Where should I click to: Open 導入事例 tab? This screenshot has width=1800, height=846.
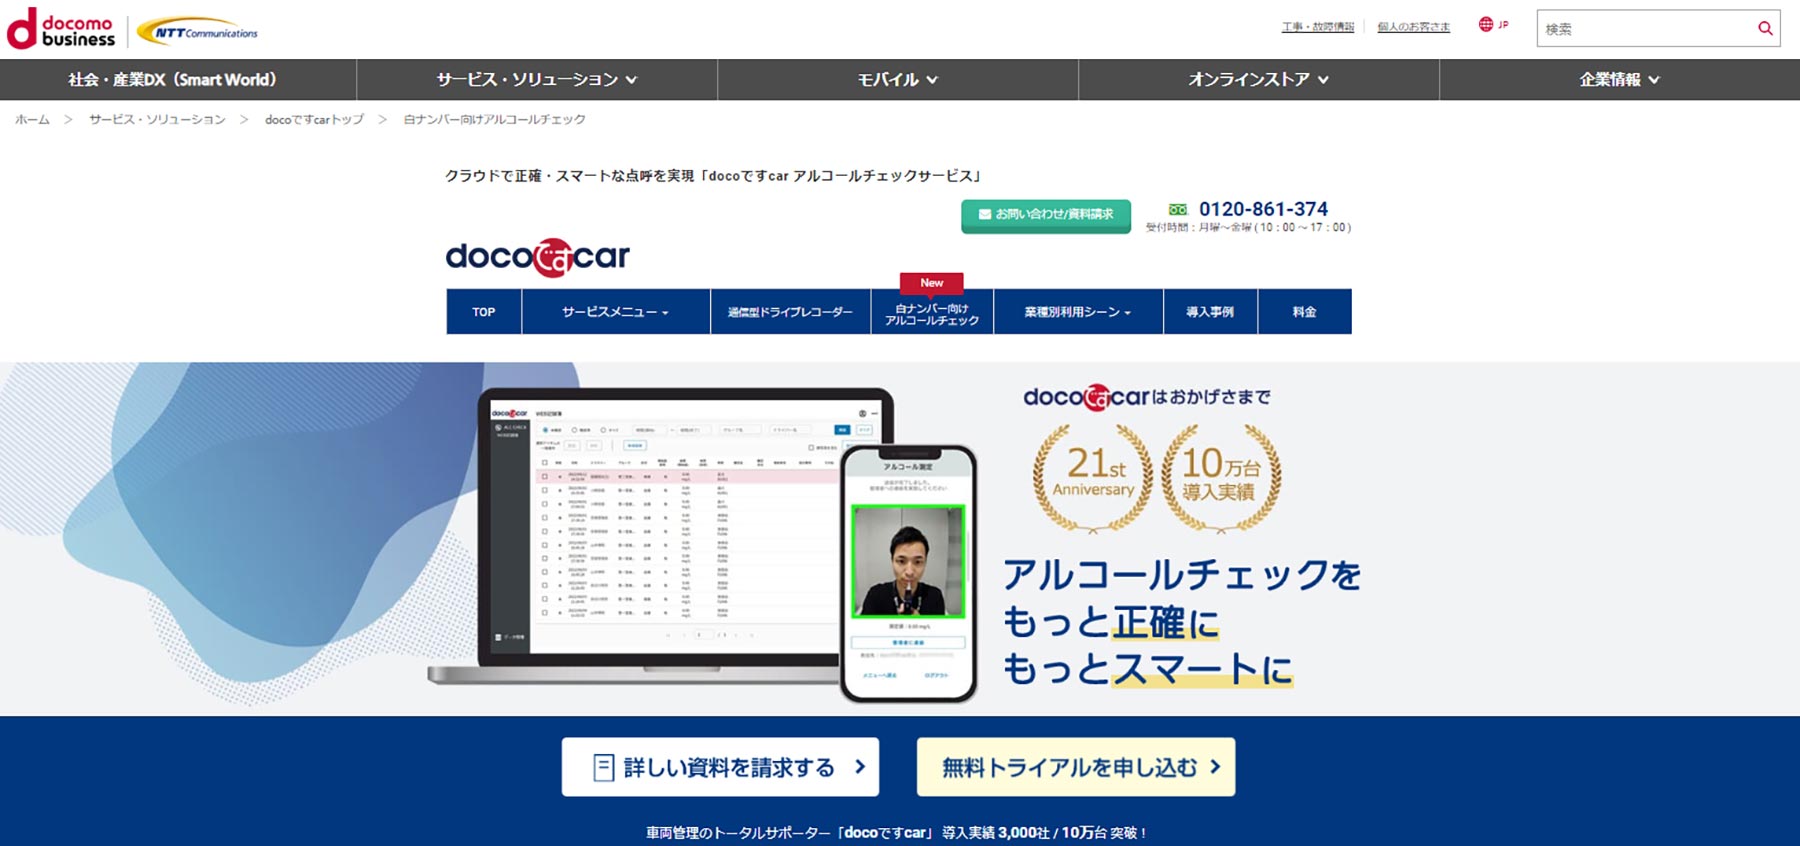pos(1210,312)
